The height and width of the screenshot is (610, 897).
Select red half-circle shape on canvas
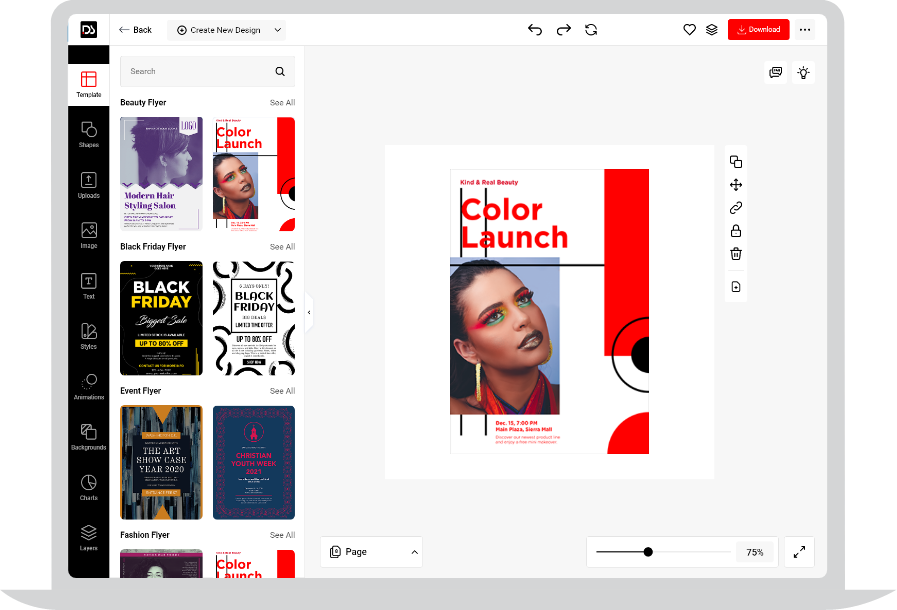628,433
